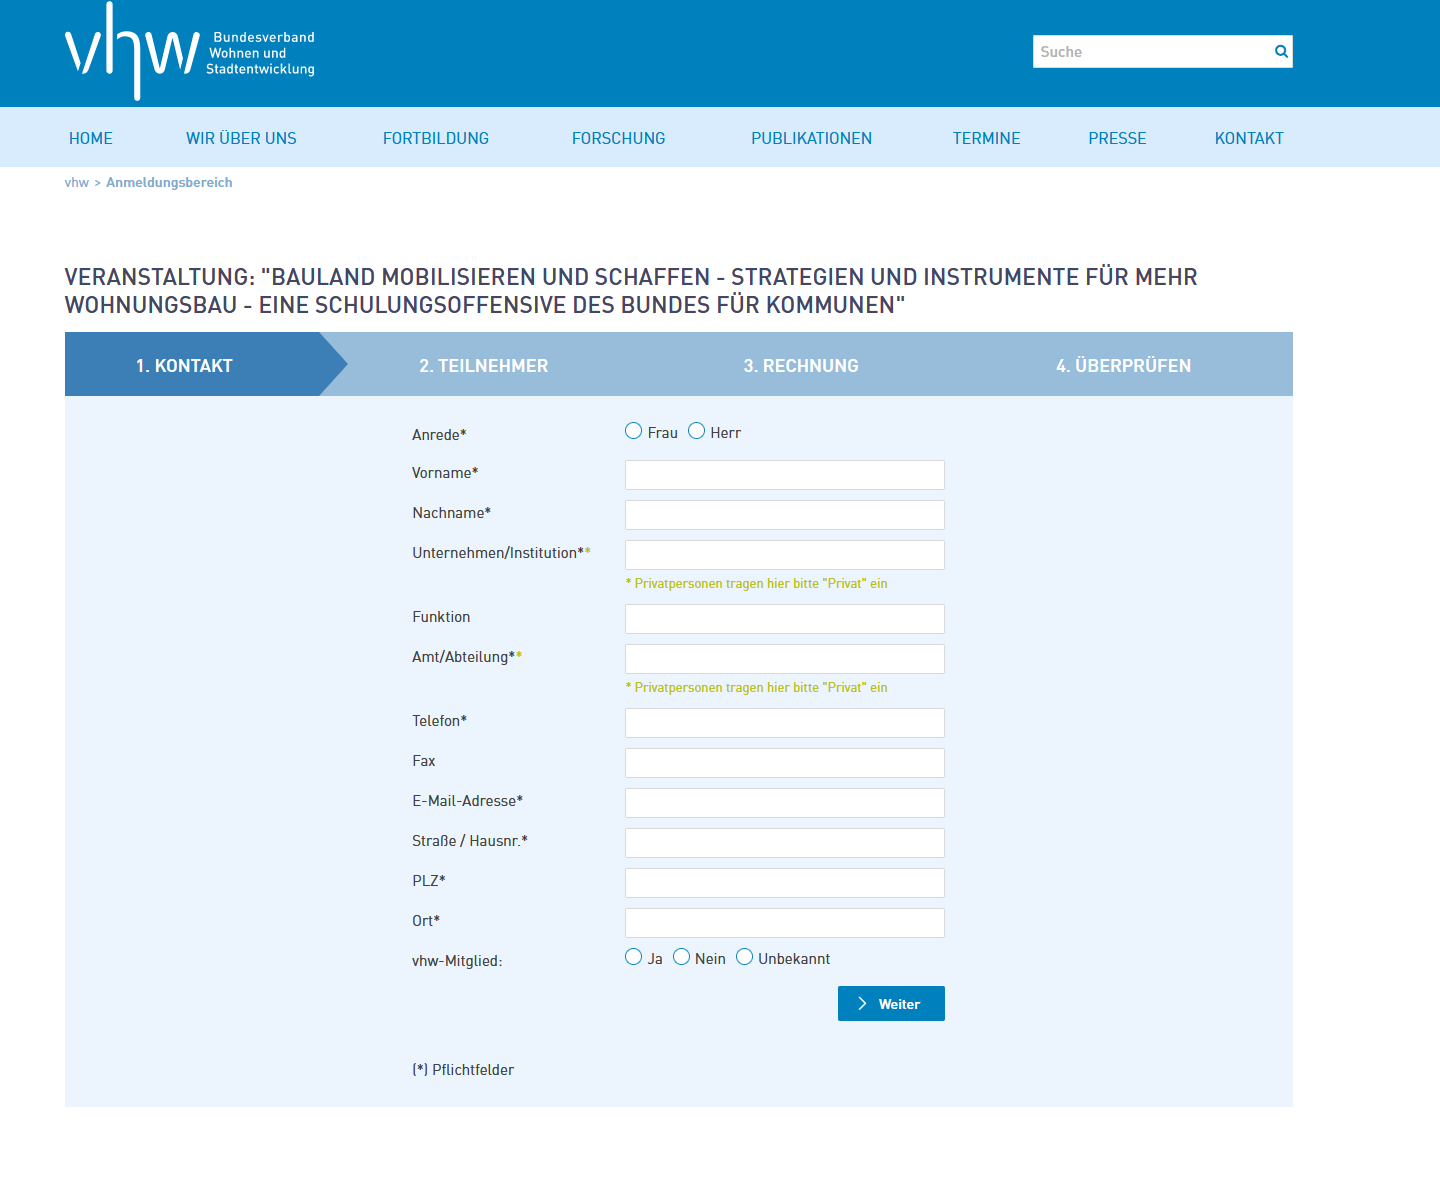Select step 3. RECHNUNG tab
1440x1180 pixels.
[801, 365]
